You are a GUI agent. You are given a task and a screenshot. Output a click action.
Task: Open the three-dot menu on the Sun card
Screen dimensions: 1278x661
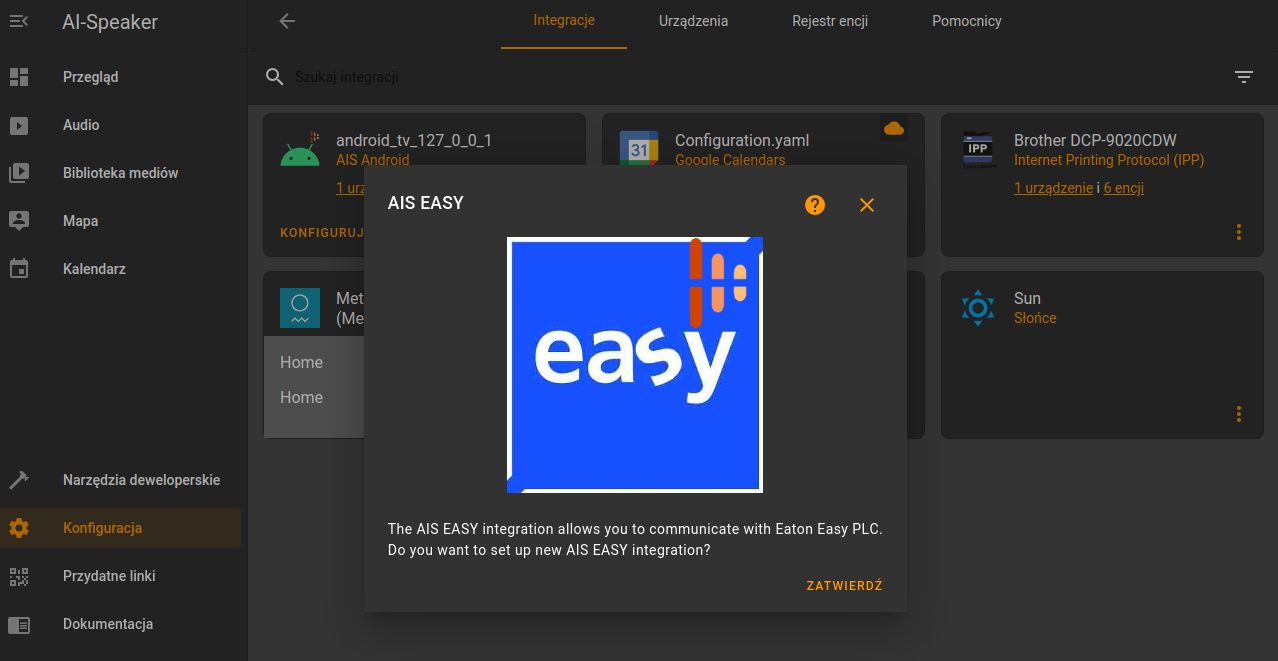(x=1239, y=414)
